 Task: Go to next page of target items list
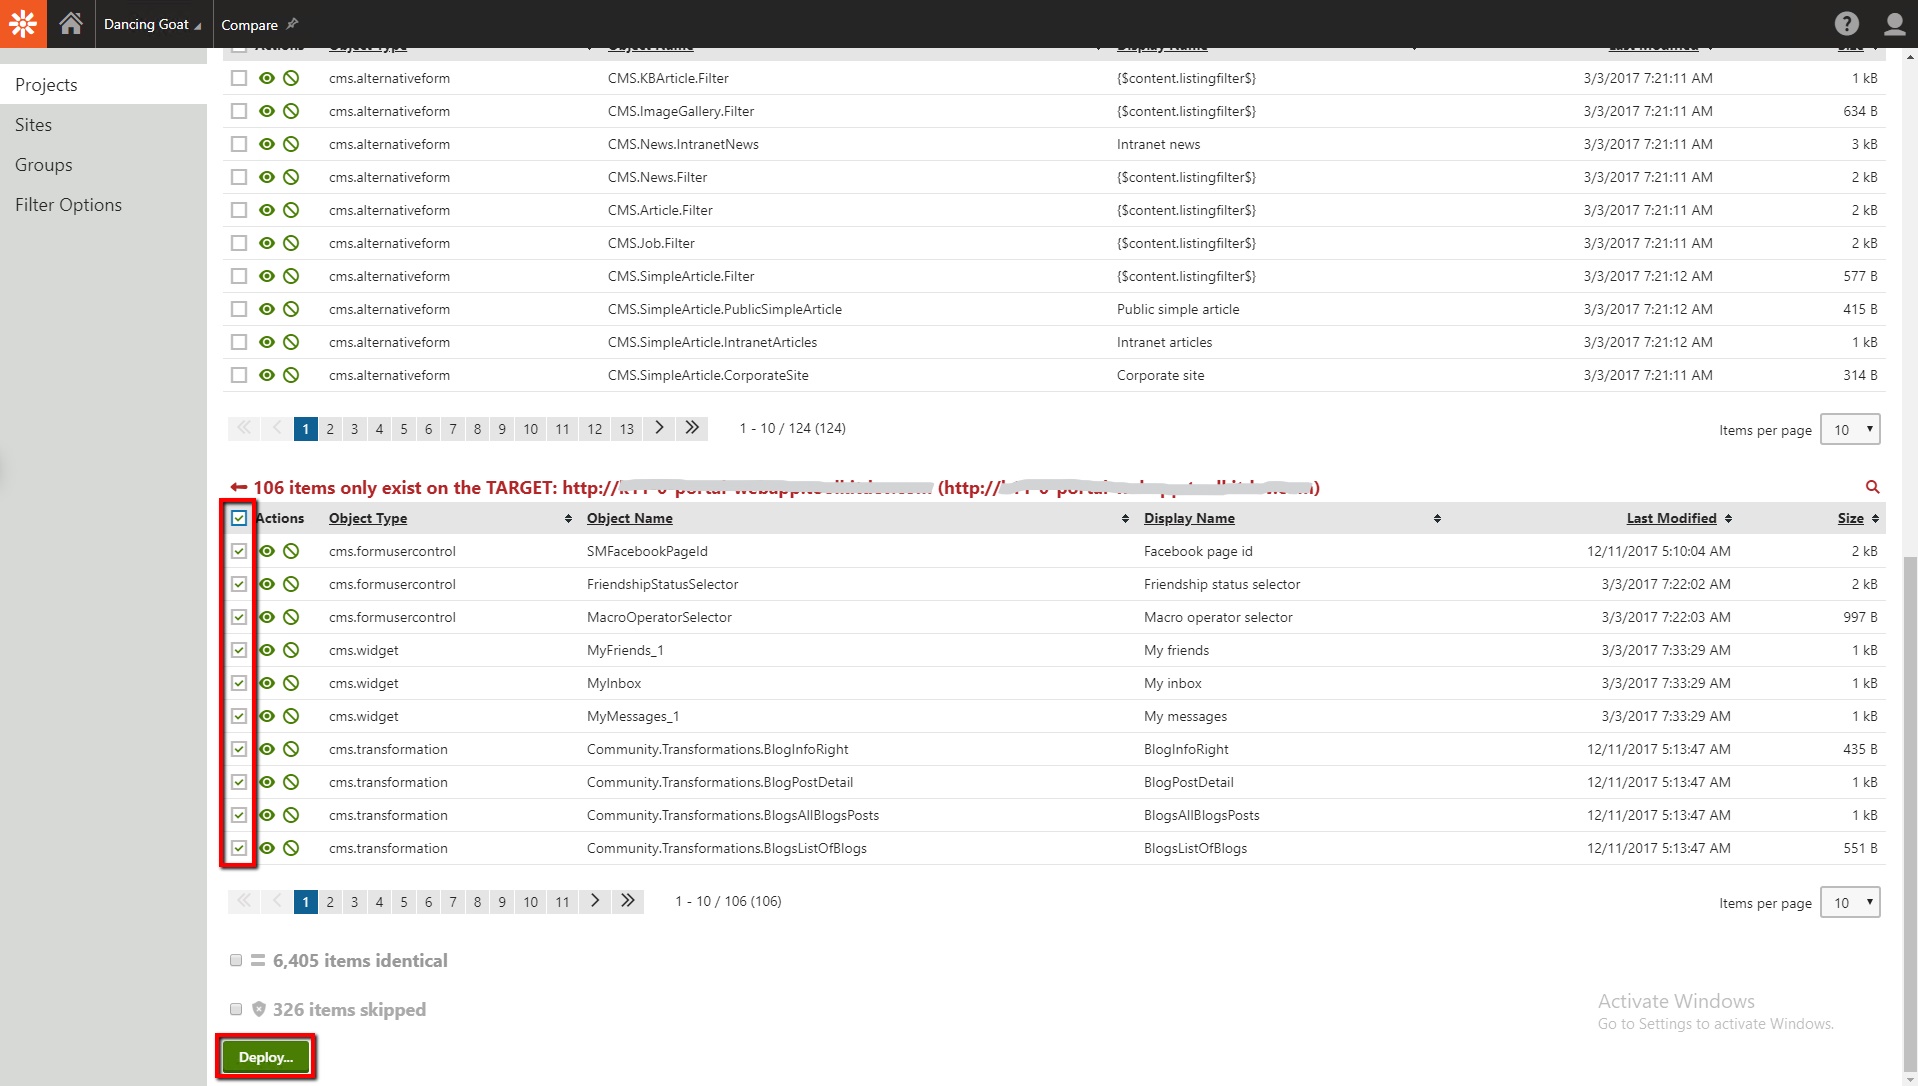(x=595, y=901)
